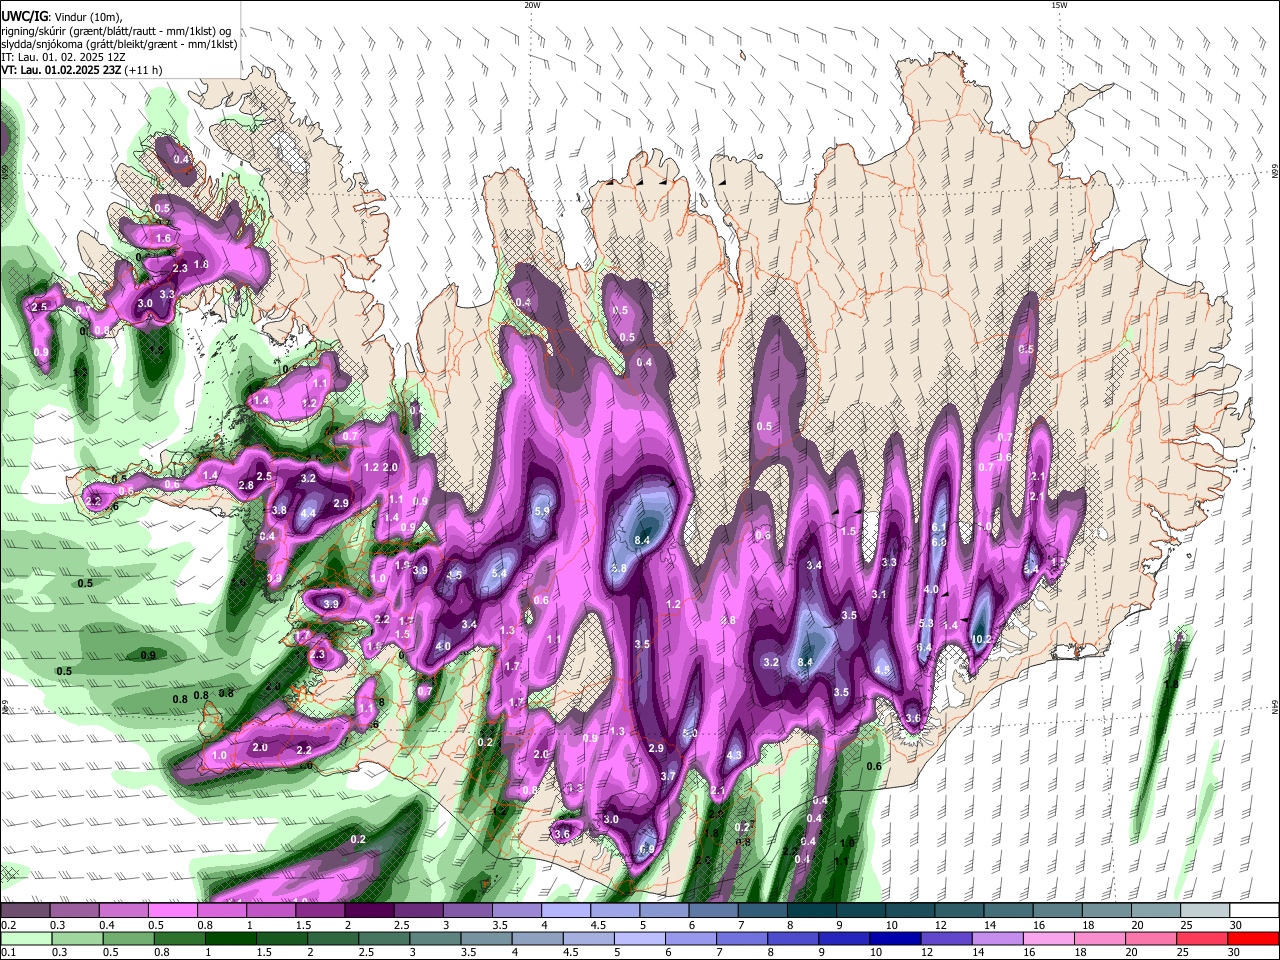Screen dimensions: 1280x960
Task: Click the "3.1" precipitation value on the map
Action: point(879,594)
